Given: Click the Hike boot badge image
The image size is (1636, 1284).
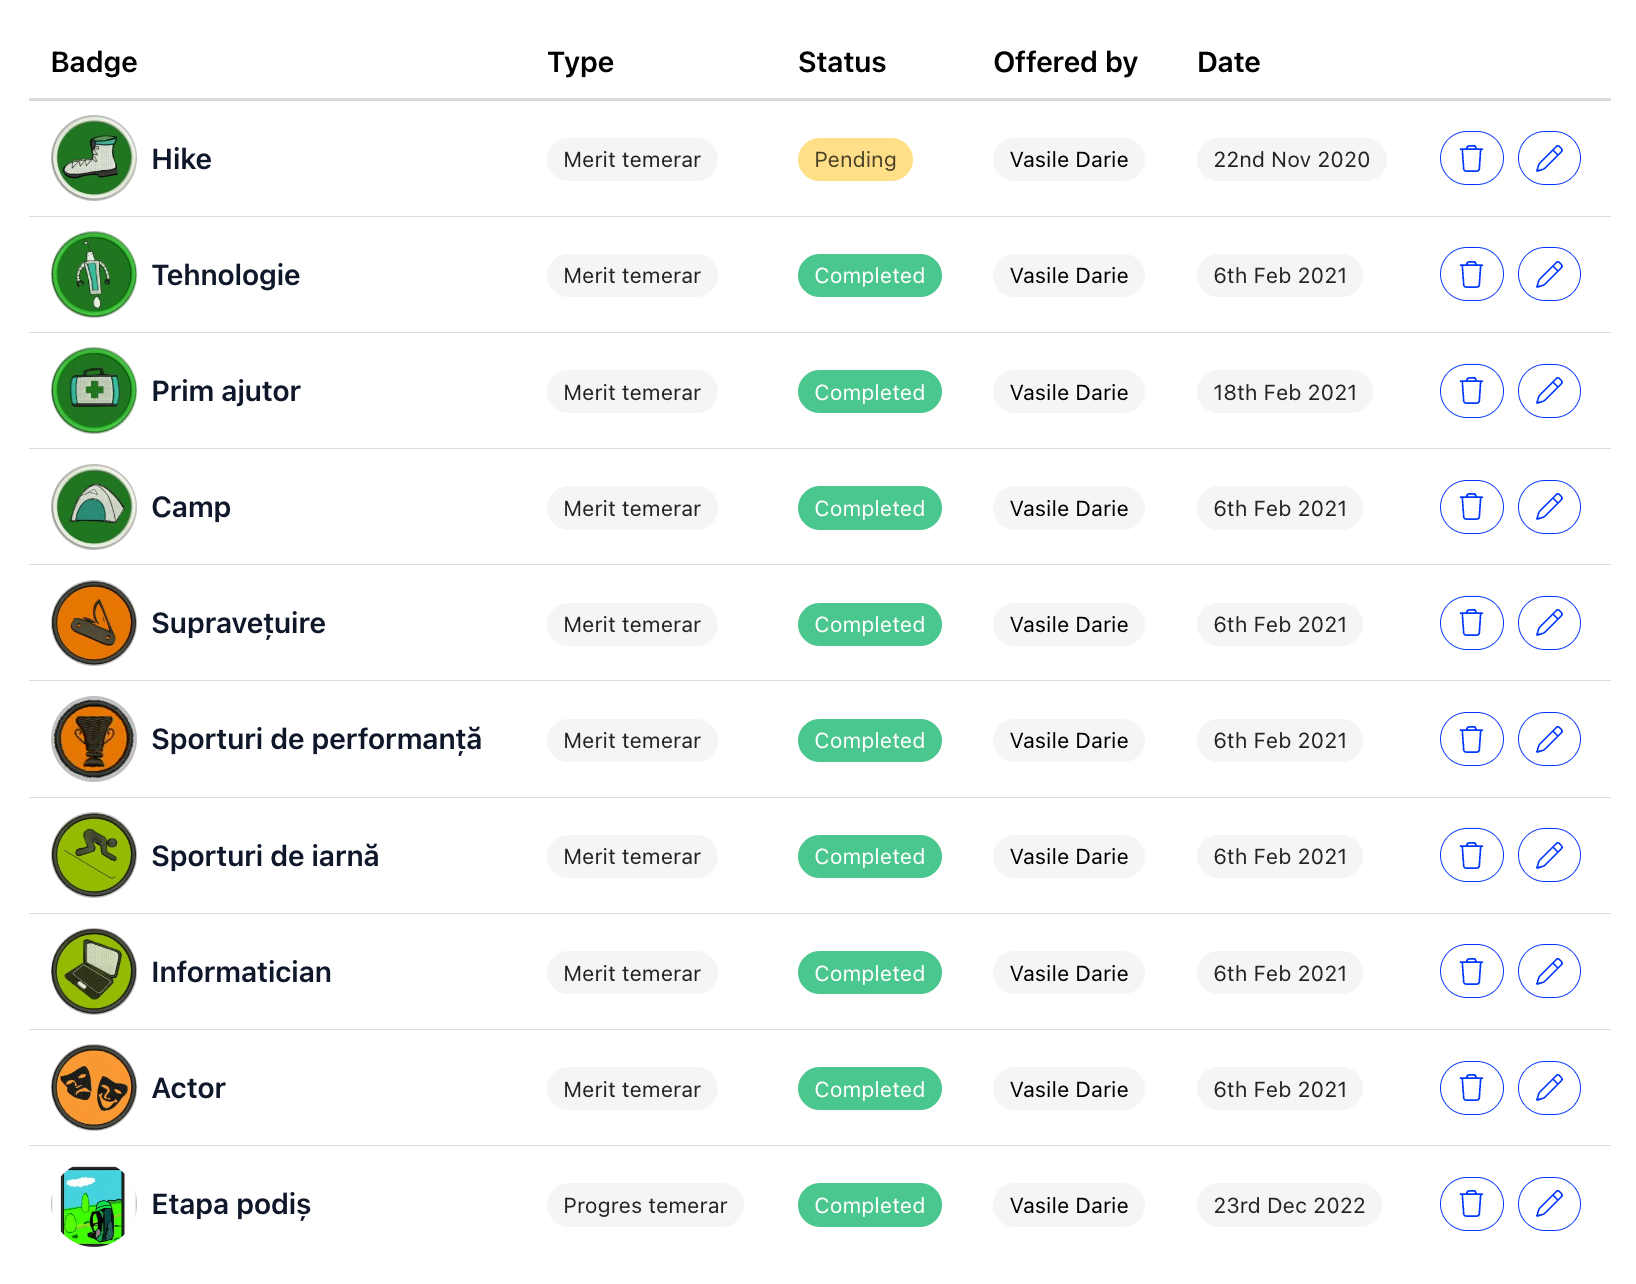Looking at the screenshot, I should [x=94, y=158].
